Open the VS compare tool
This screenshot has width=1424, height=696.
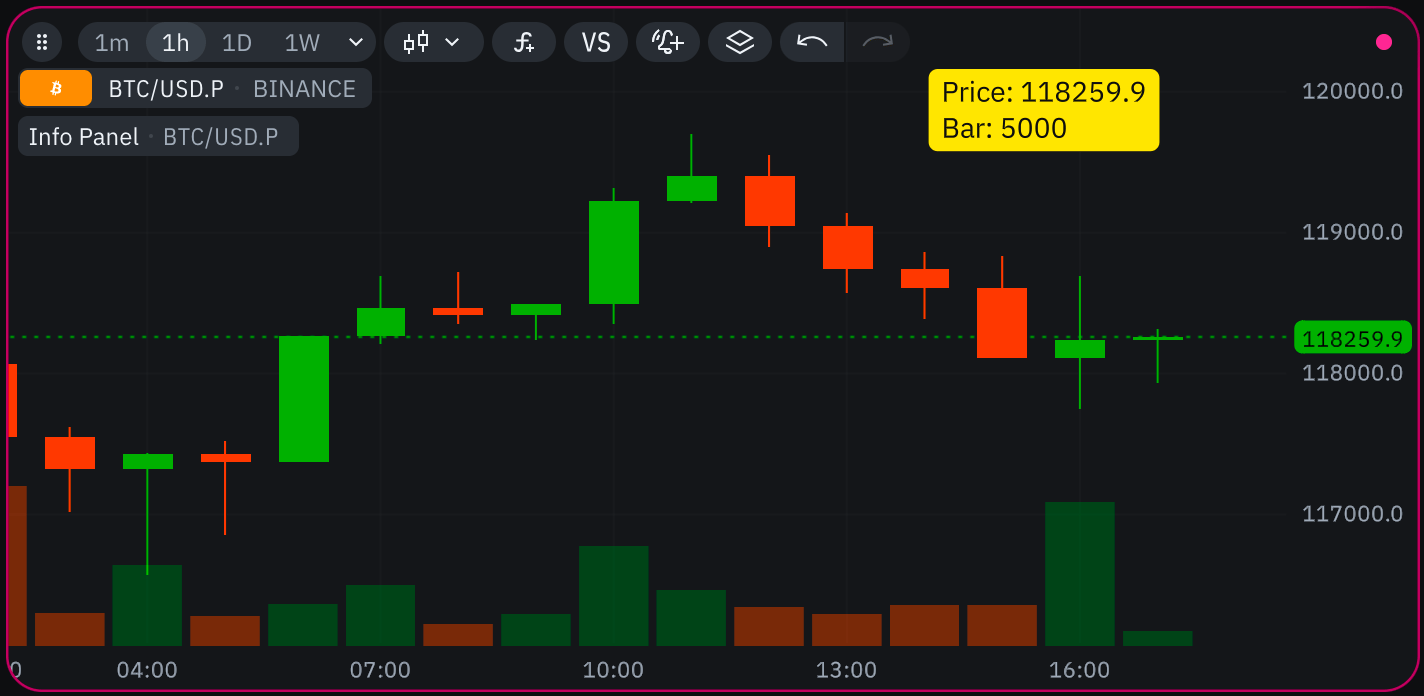click(x=596, y=42)
